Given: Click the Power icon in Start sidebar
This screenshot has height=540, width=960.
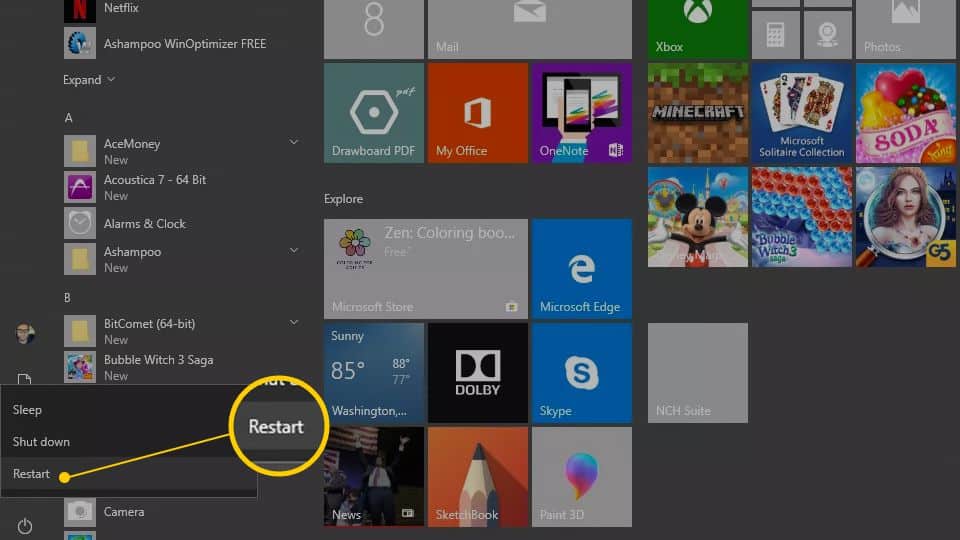Looking at the screenshot, I should (x=25, y=526).
